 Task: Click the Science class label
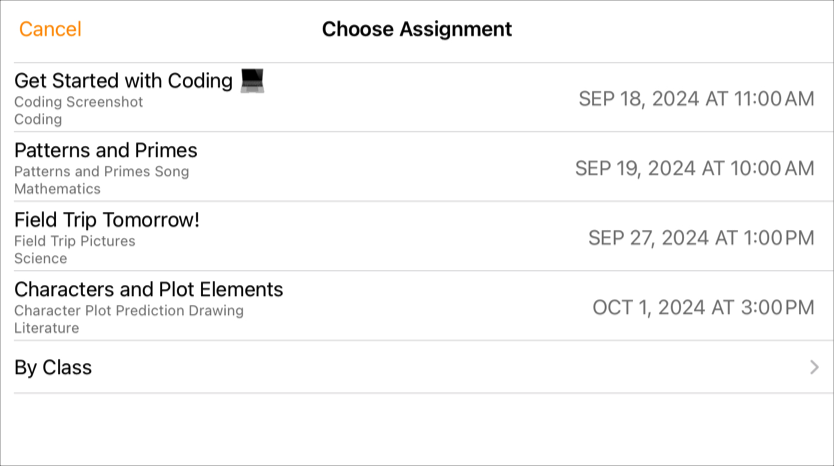[41, 259]
